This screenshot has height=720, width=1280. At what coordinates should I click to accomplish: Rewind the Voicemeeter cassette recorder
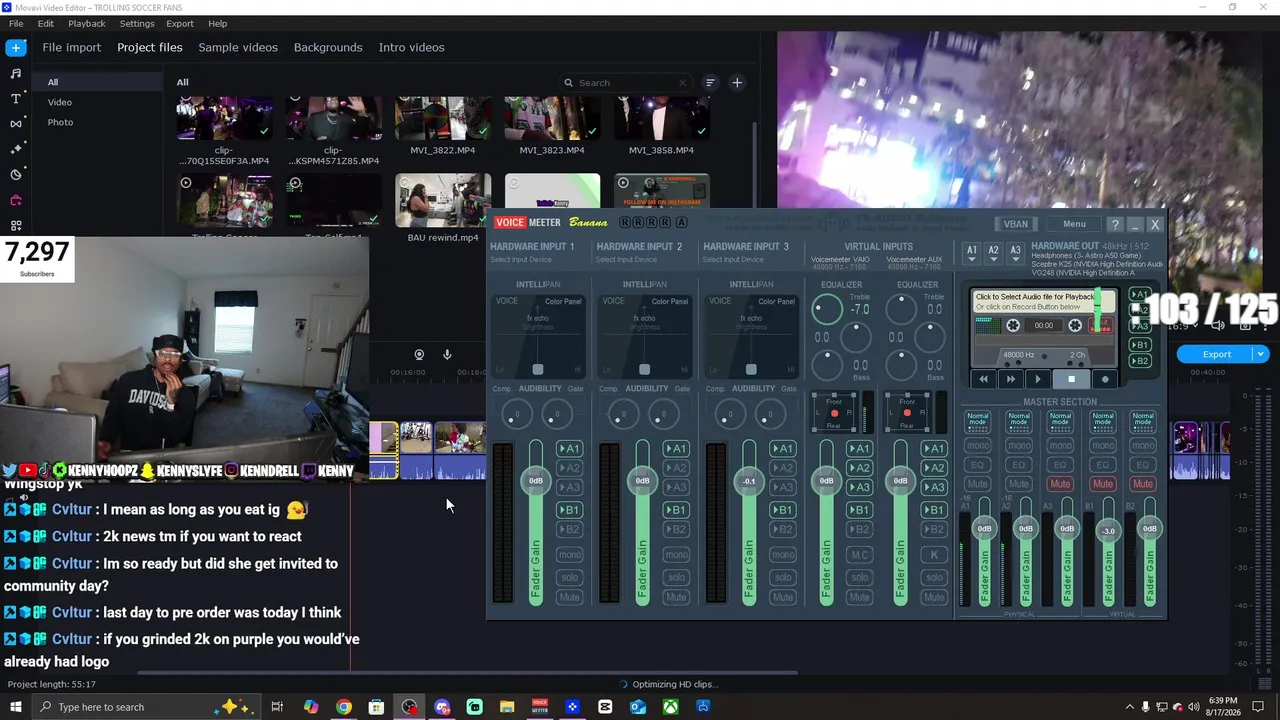[984, 379]
